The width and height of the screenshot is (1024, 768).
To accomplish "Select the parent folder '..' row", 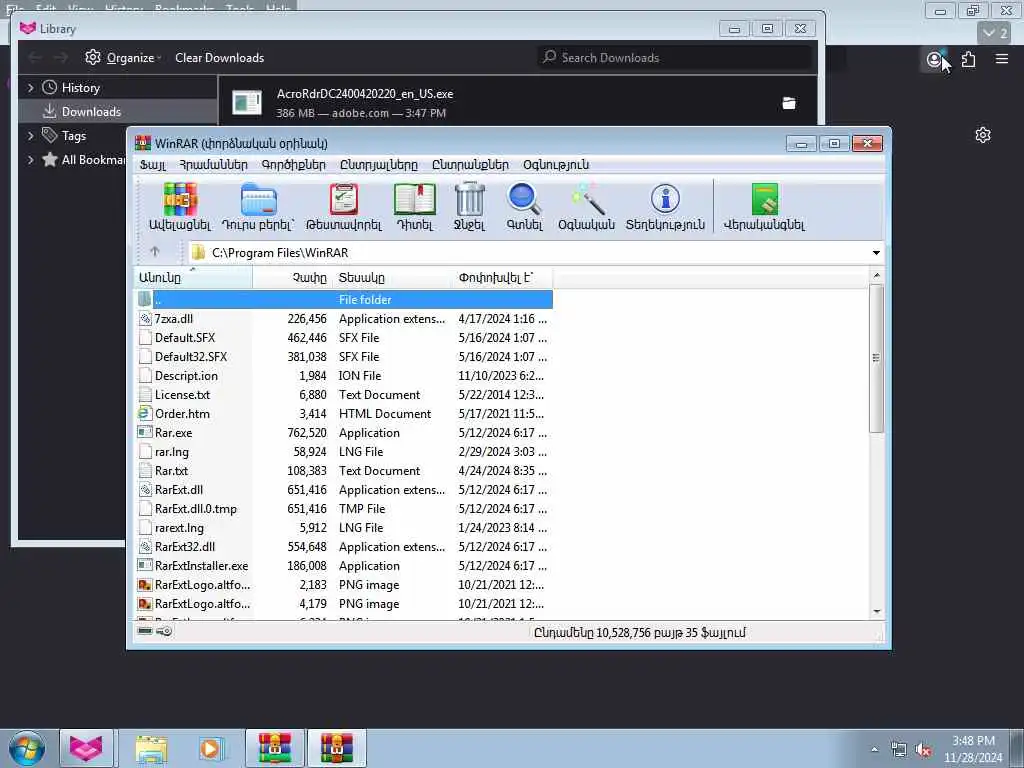I will pyautogui.click(x=344, y=300).
